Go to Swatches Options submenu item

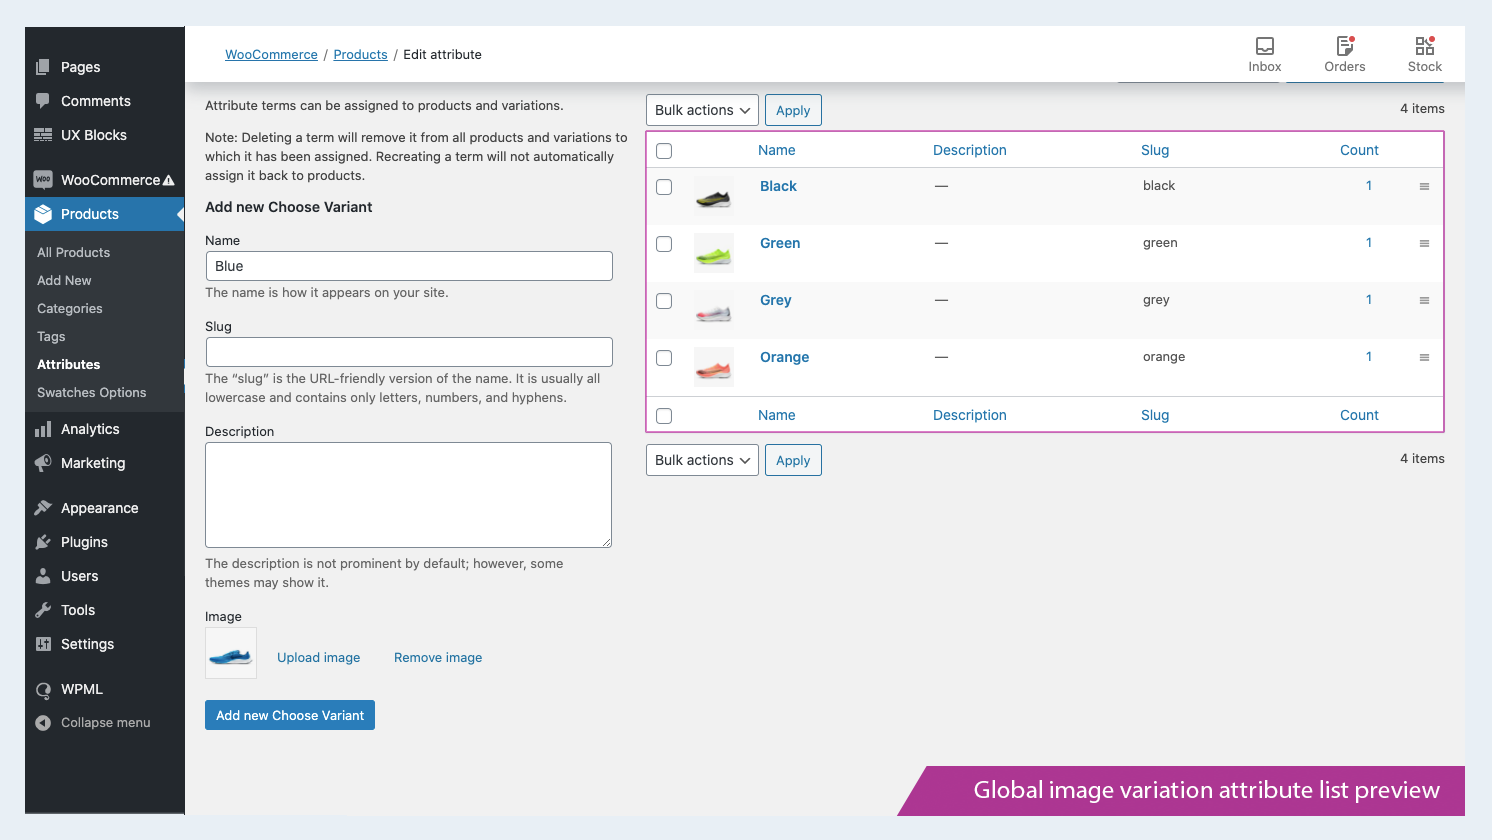(x=92, y=393)
